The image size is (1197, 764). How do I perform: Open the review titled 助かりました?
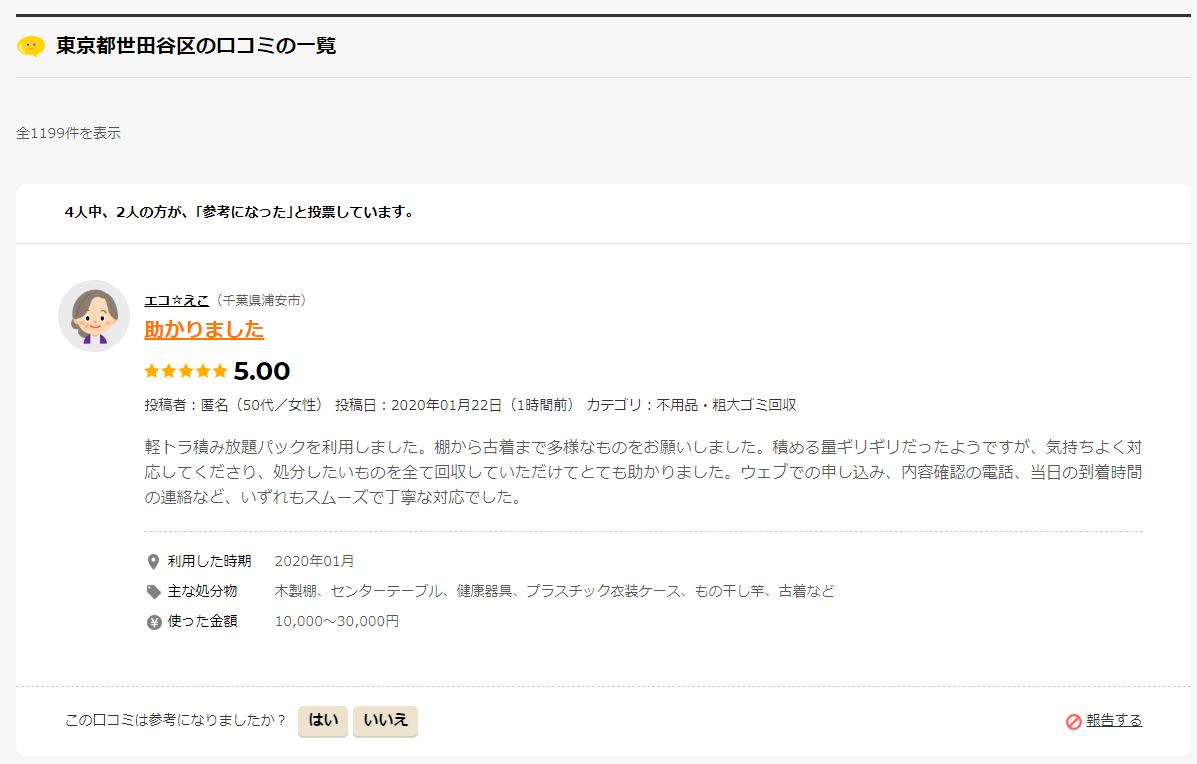(x=204, y=330)
